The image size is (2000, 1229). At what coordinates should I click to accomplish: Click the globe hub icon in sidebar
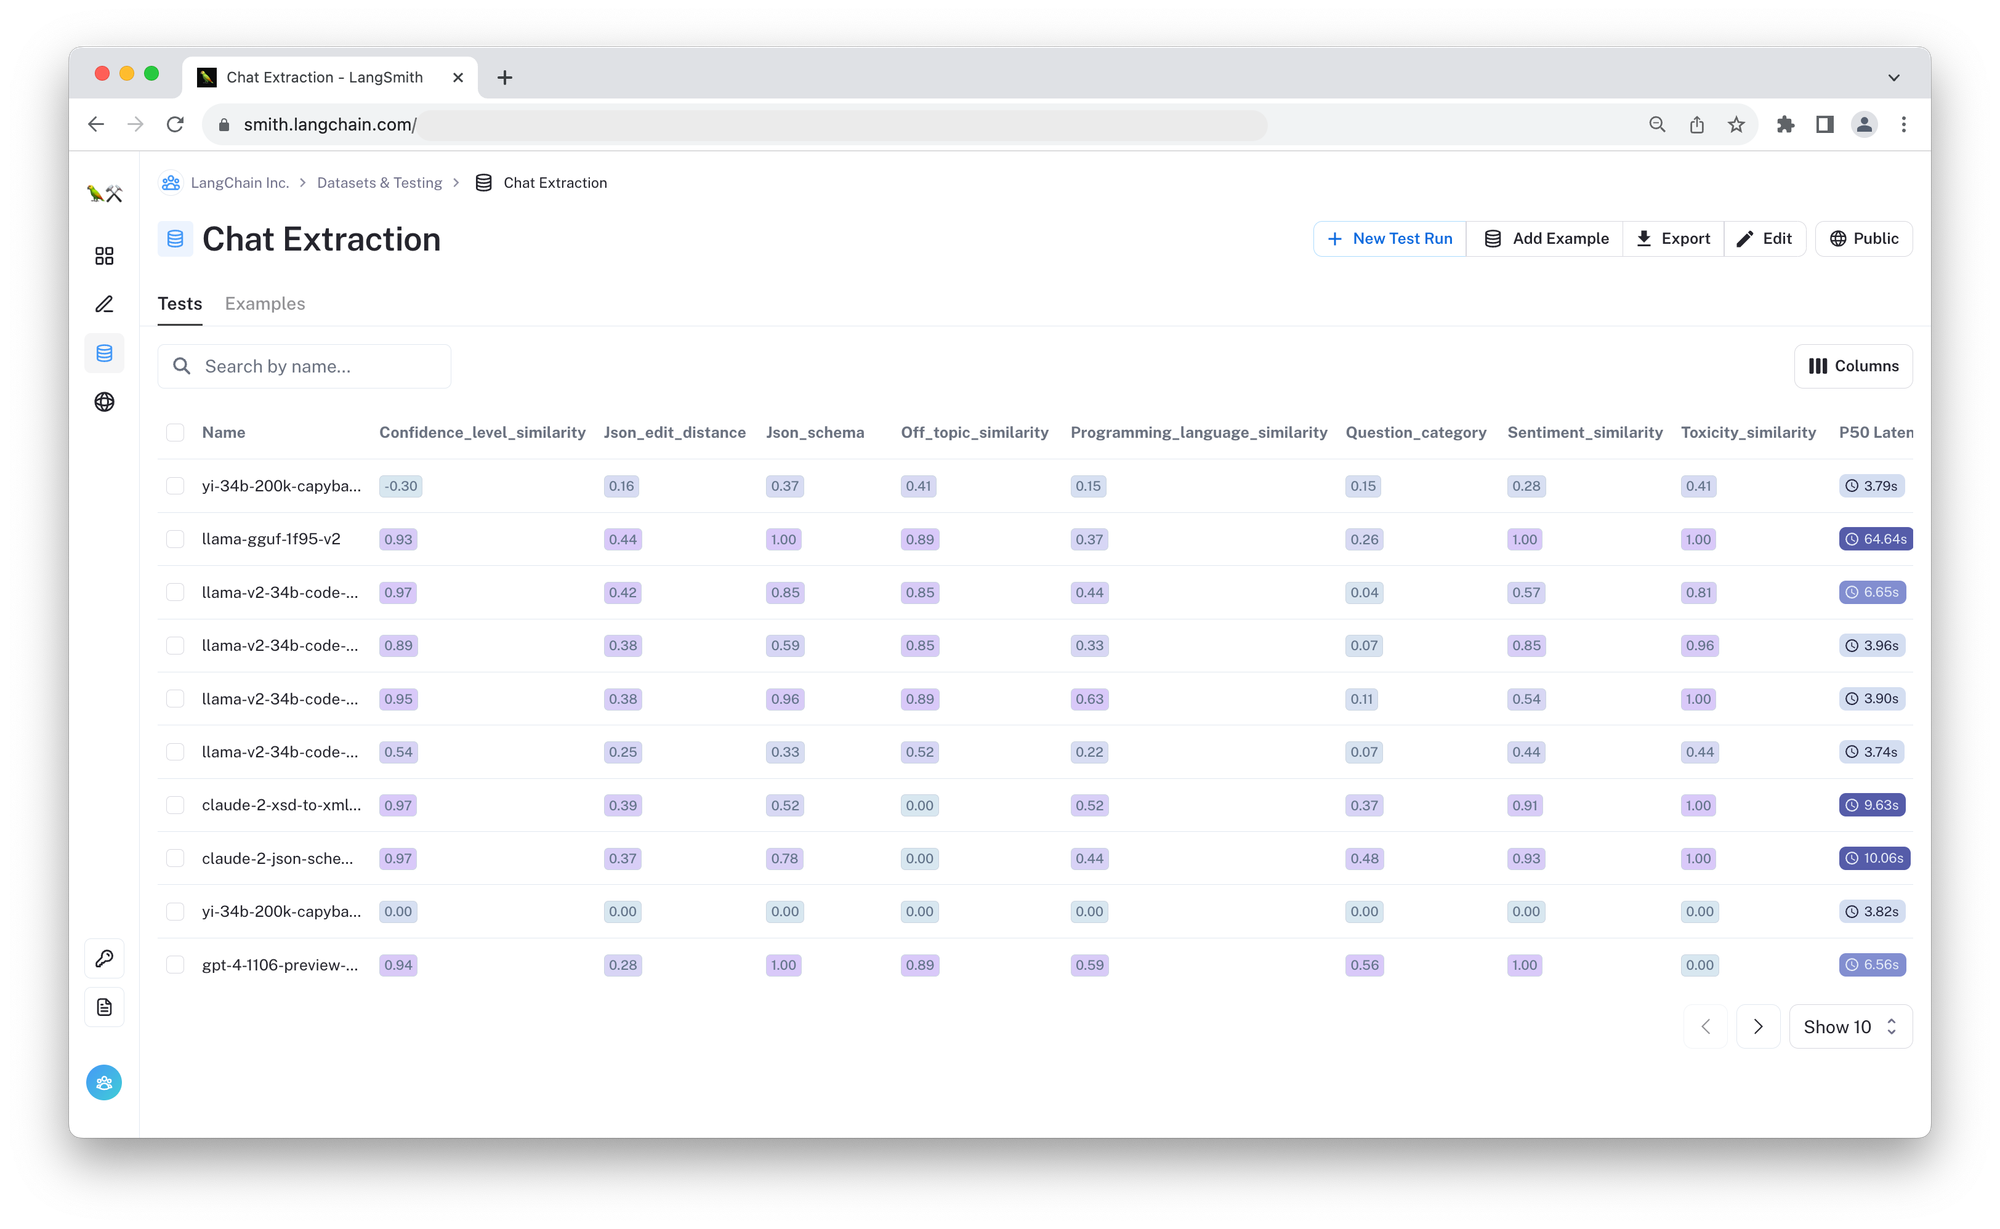click(x=104, y=402)
